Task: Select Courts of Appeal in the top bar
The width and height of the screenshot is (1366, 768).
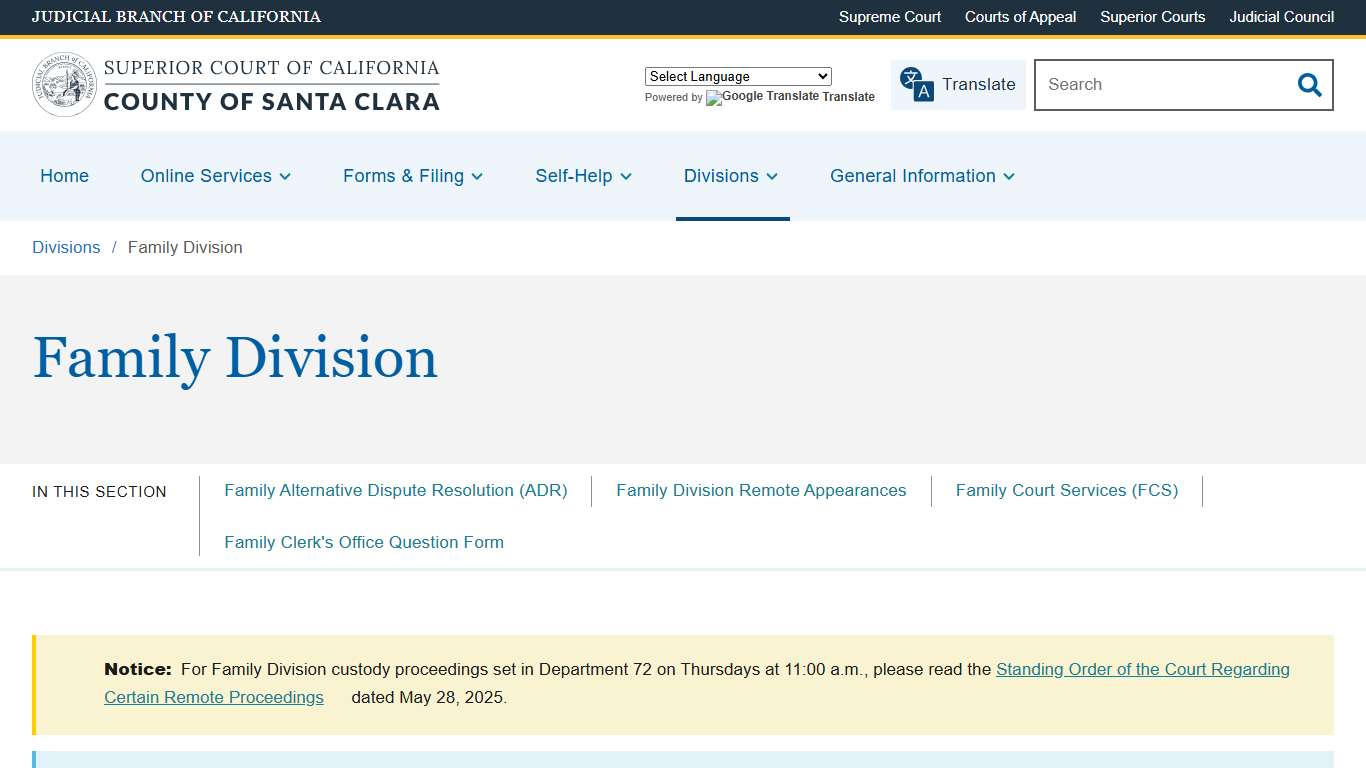Action: (x=1020, y=17)
